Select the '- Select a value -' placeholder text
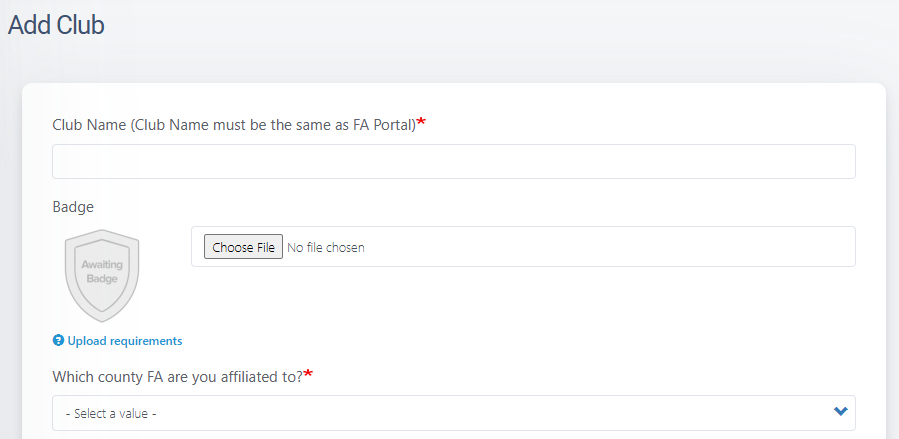The height and width of the screenshot is (439, 899). click(x=111, y=413)
